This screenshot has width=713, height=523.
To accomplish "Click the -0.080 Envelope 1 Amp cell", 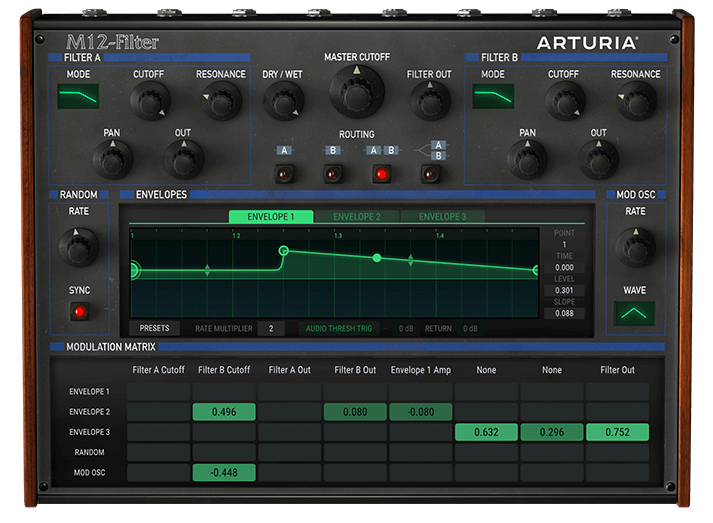I will point(421,412).
